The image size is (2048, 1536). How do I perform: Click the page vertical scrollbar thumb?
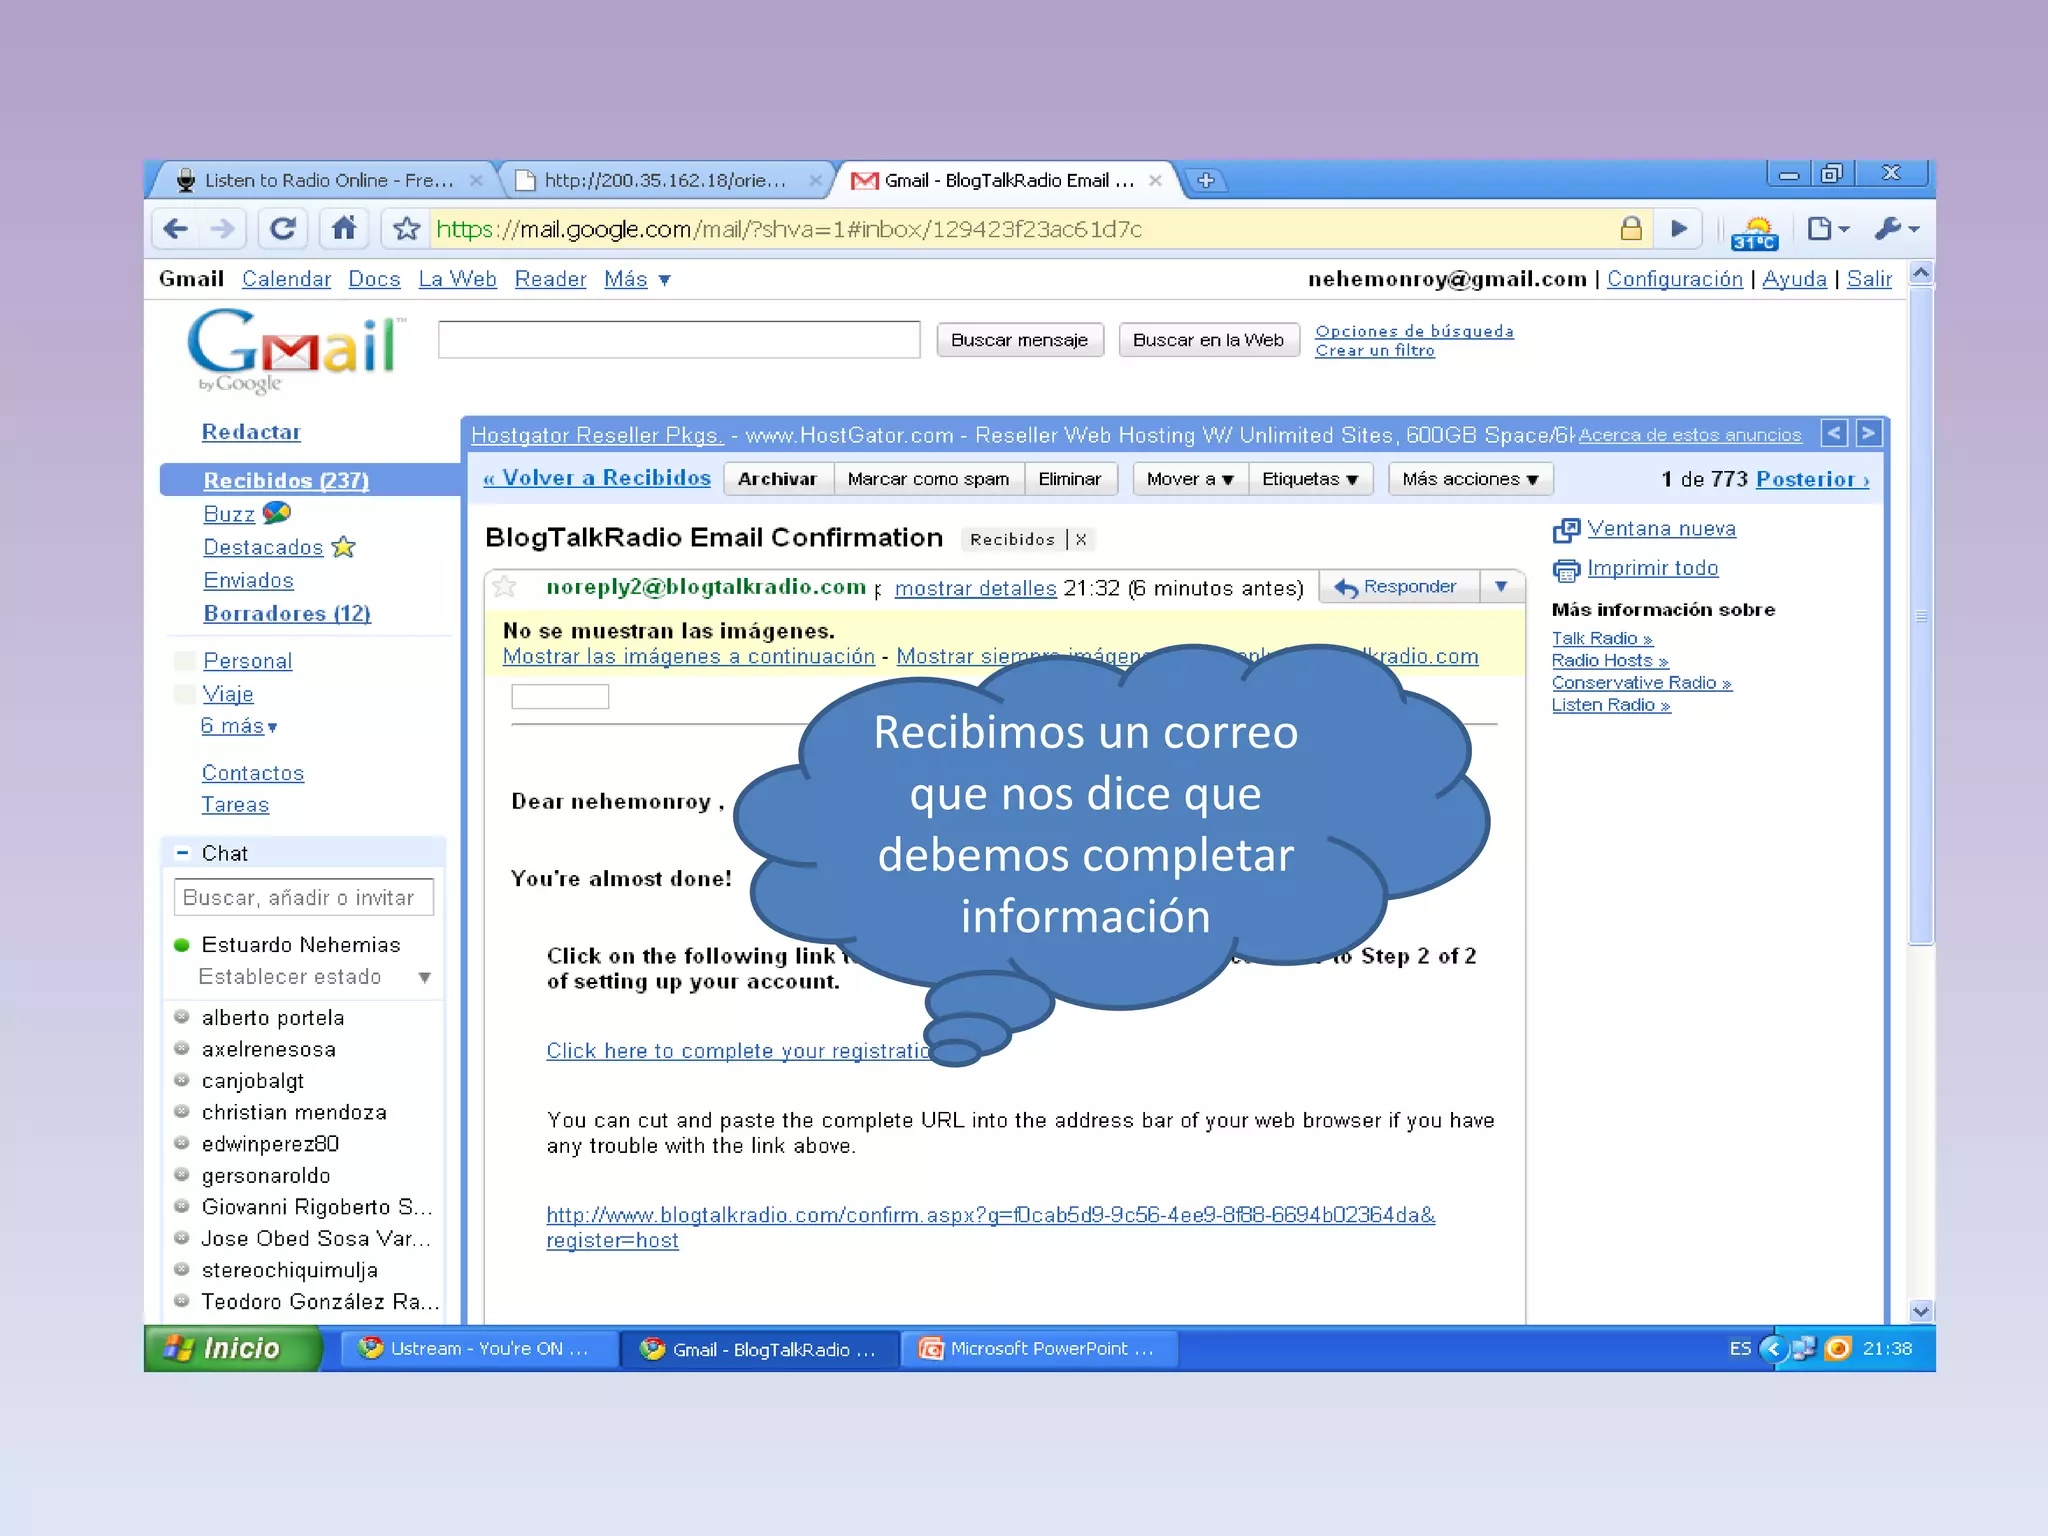pyautogui.click(x=1920, y=614)
